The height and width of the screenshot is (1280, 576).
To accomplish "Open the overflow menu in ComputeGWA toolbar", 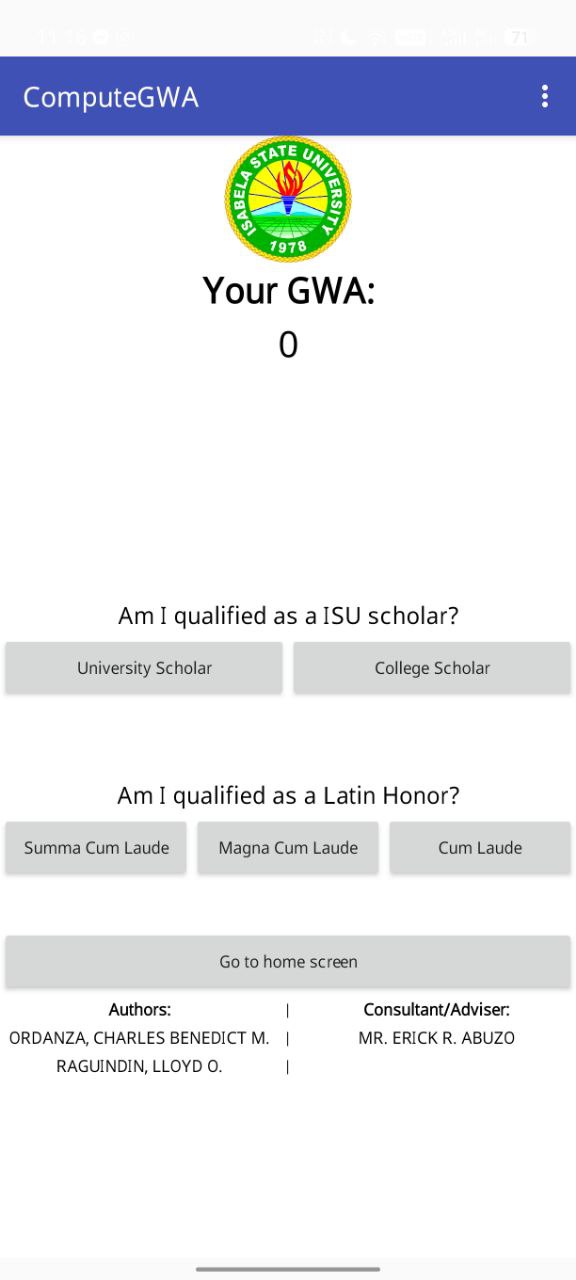I will [x=544, y=96].
